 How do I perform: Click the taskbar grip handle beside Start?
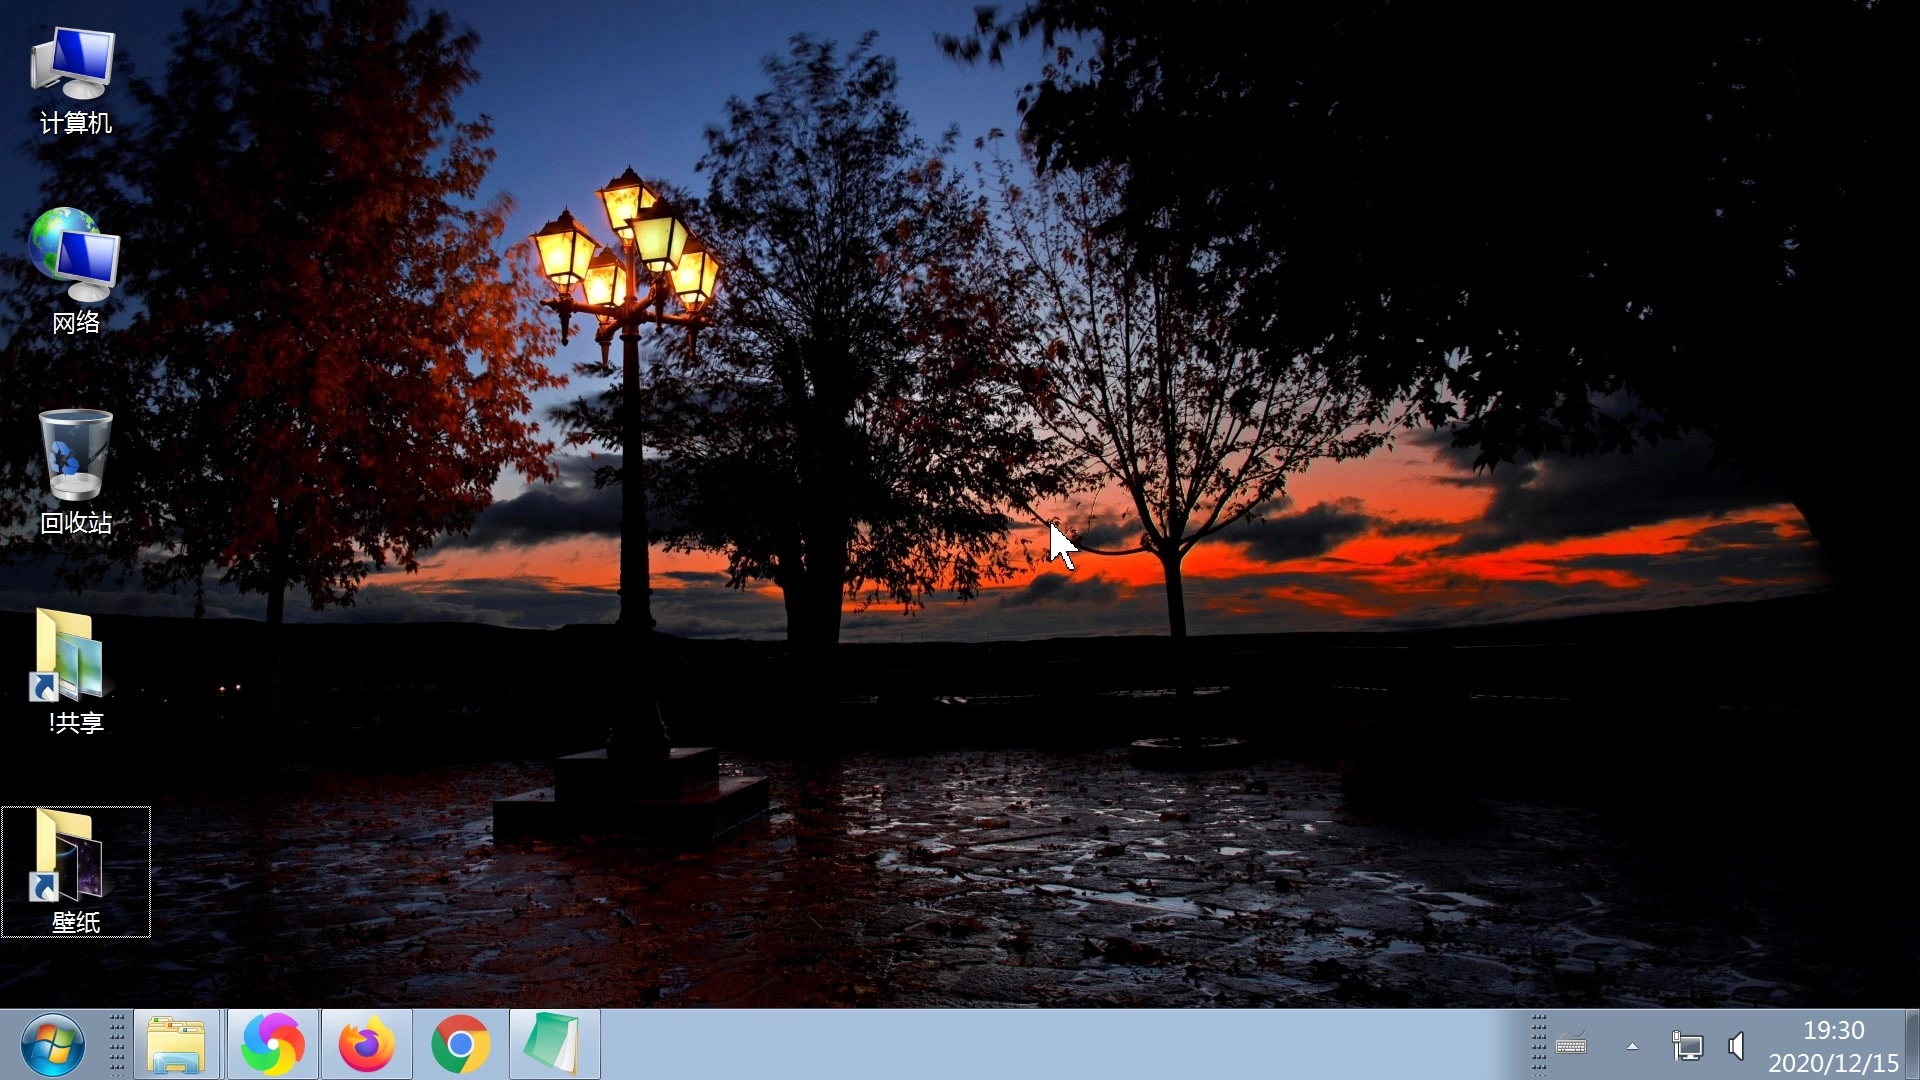point(117,1045)
